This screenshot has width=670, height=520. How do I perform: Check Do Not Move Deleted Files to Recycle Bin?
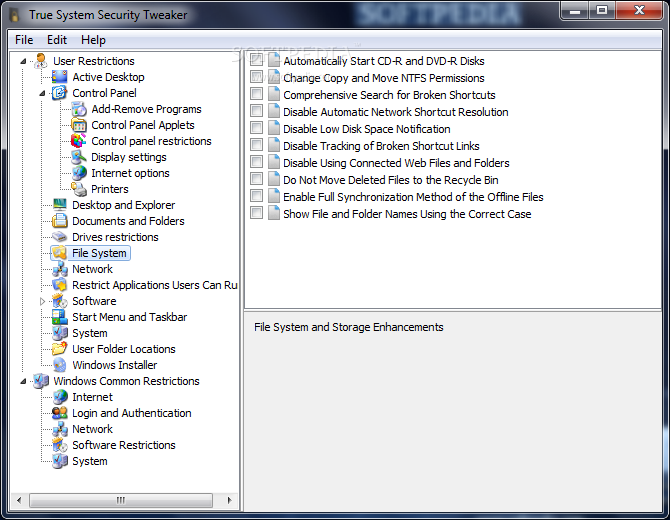[x=256, y=179]
